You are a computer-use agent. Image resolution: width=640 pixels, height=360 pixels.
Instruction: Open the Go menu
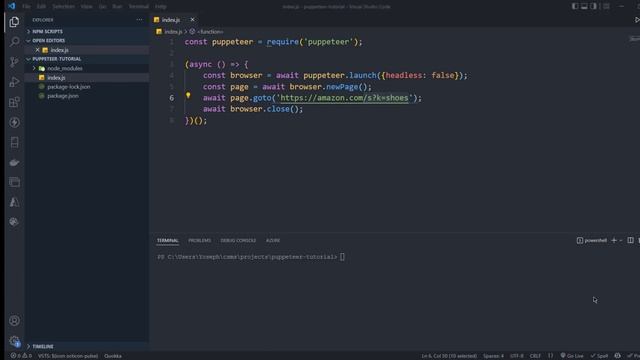pos(102,7)
